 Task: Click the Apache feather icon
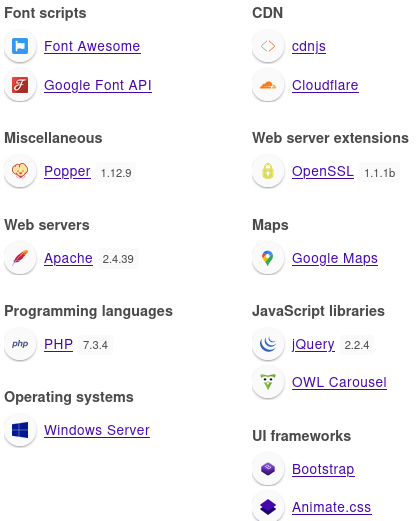coord(20,258)
